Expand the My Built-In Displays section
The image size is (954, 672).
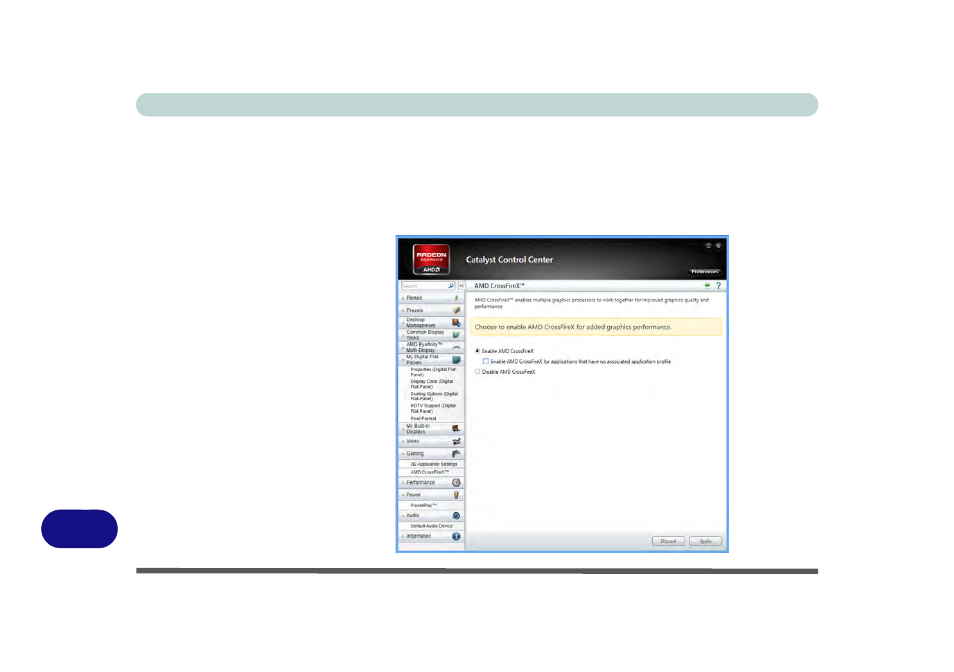coord(403,429)
